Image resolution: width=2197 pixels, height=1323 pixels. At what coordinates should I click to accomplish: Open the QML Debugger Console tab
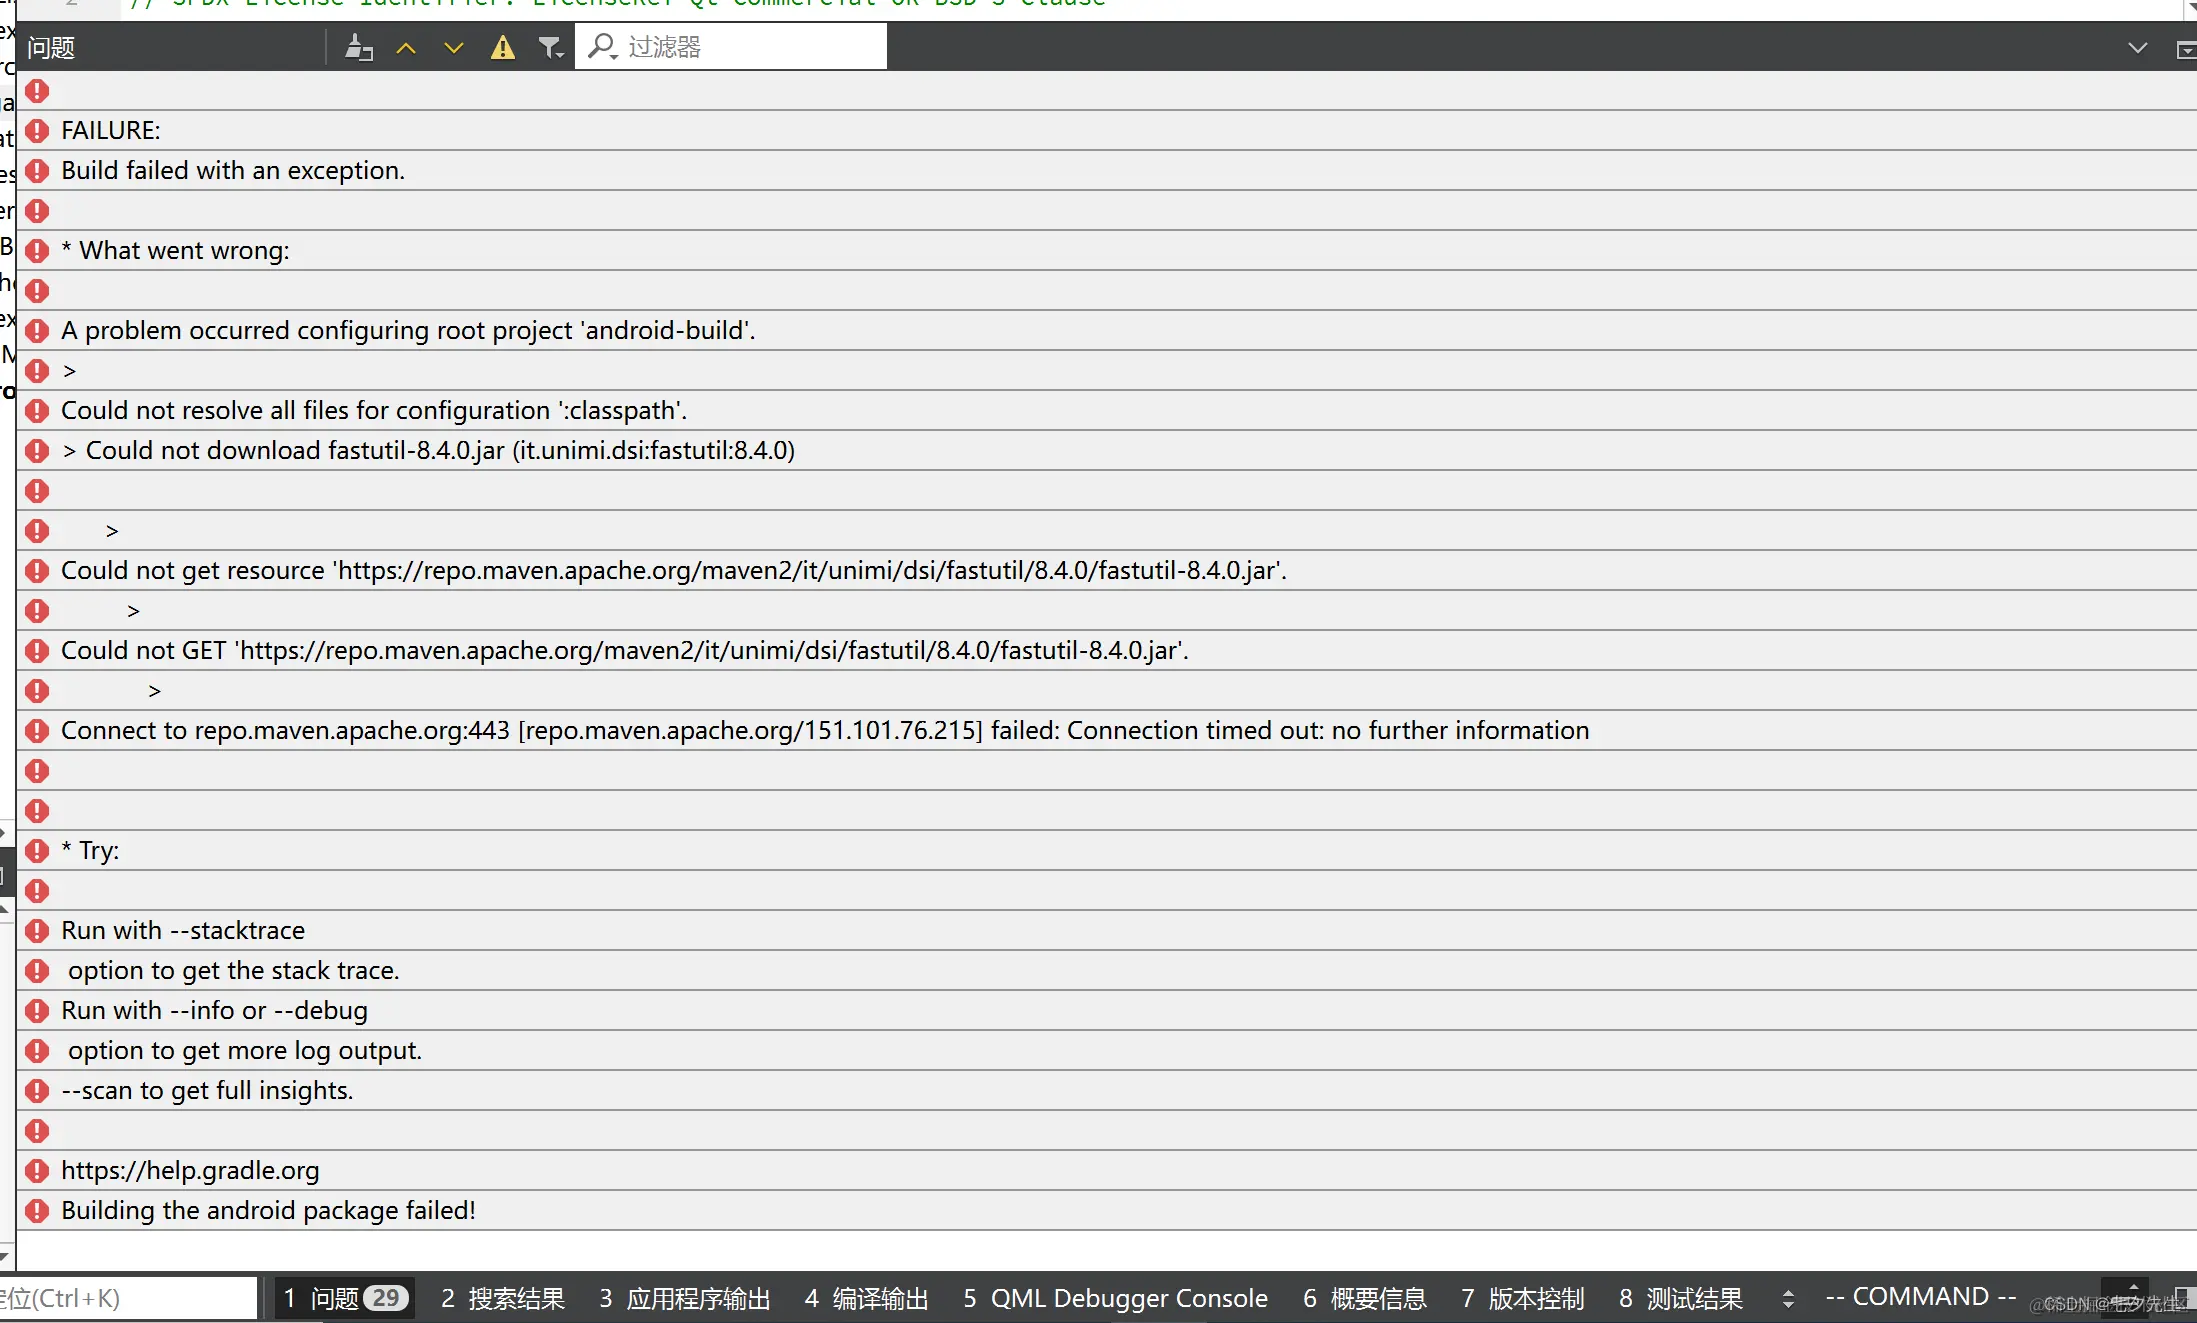pos(1115,1298)
